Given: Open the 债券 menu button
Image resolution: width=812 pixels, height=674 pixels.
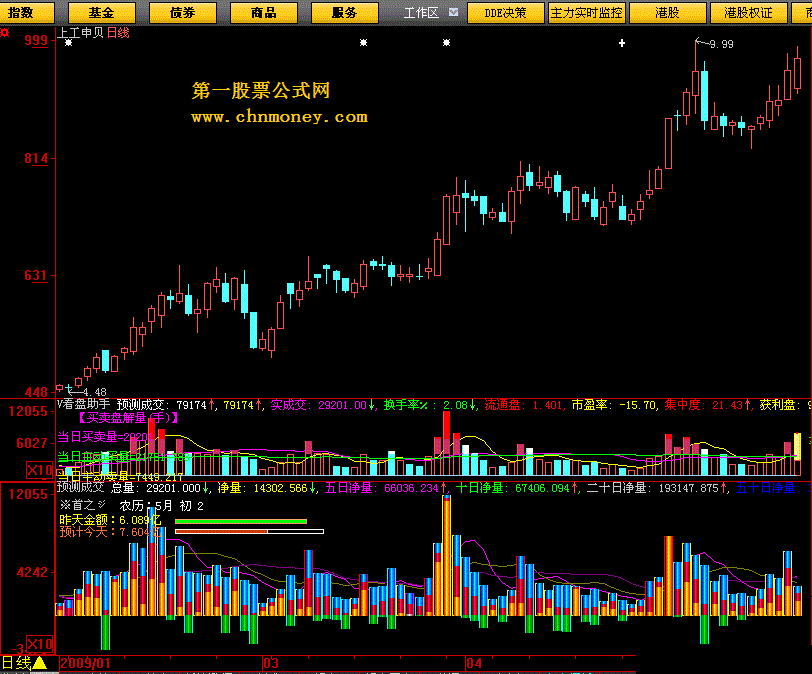Looking at the screenshot, I should [x=183, y=12].
